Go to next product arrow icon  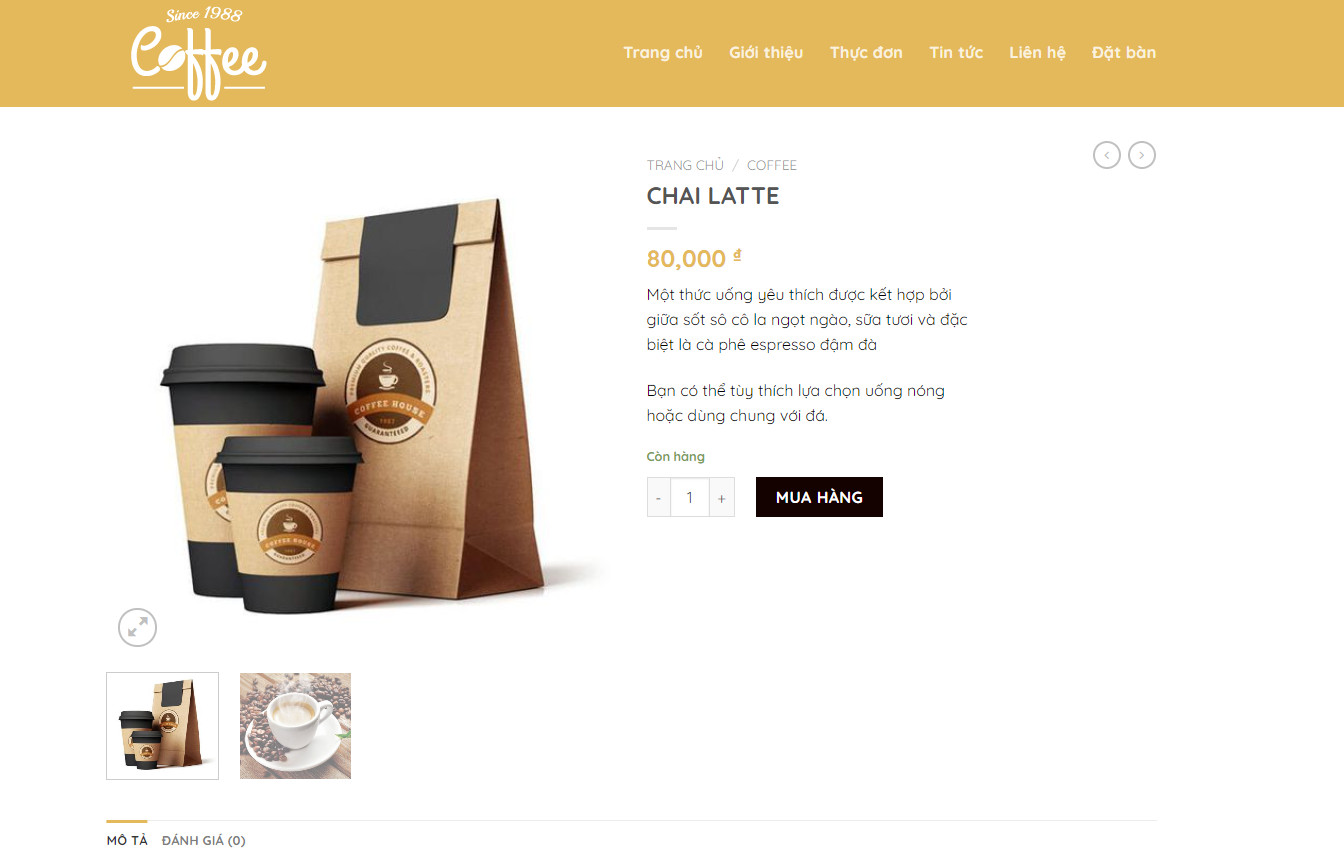coord(1142,155)
